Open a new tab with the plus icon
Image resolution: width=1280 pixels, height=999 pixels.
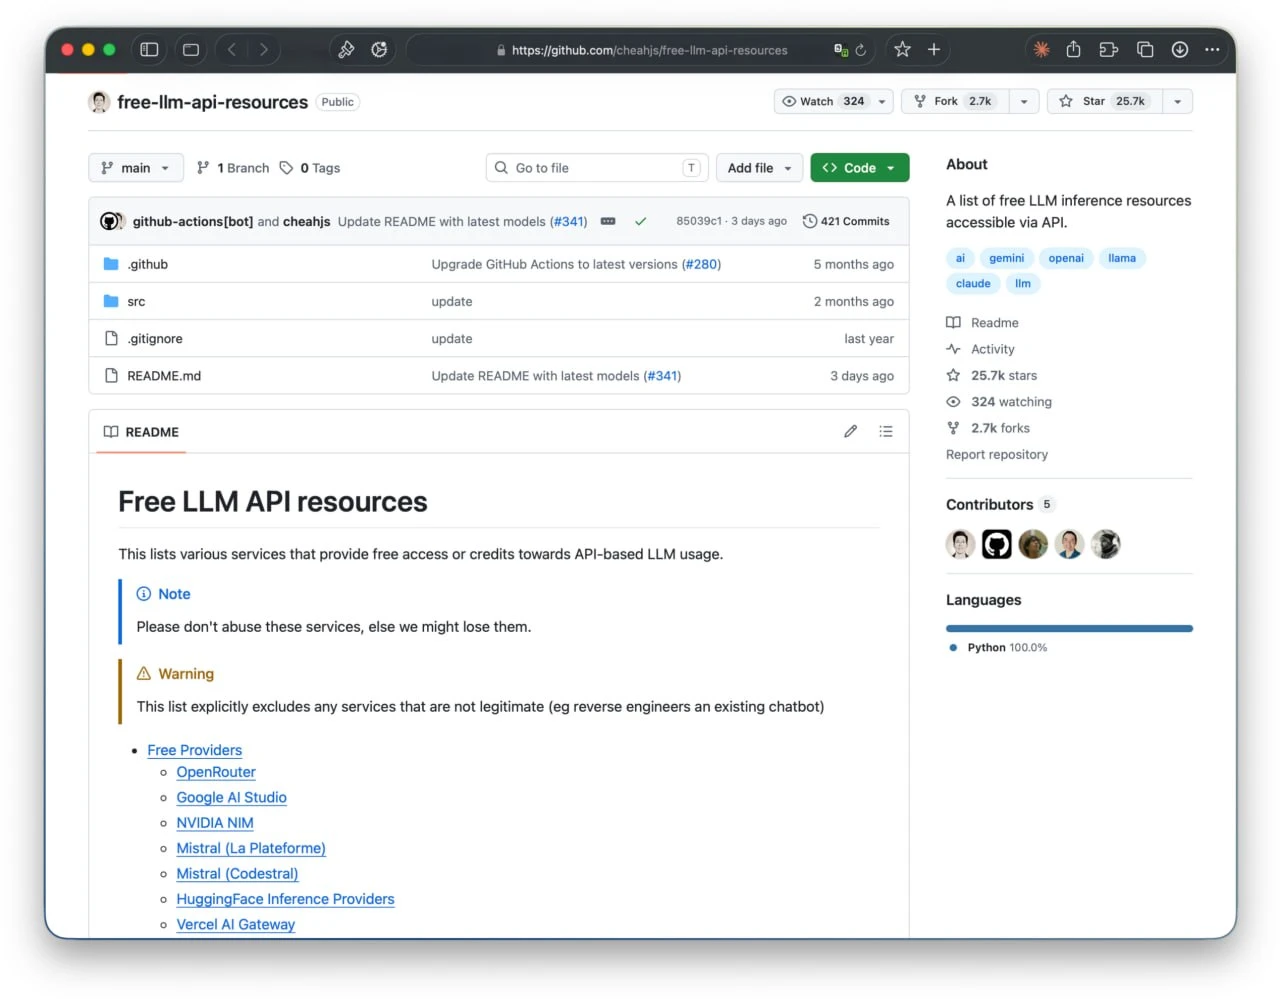click(934, 49)
